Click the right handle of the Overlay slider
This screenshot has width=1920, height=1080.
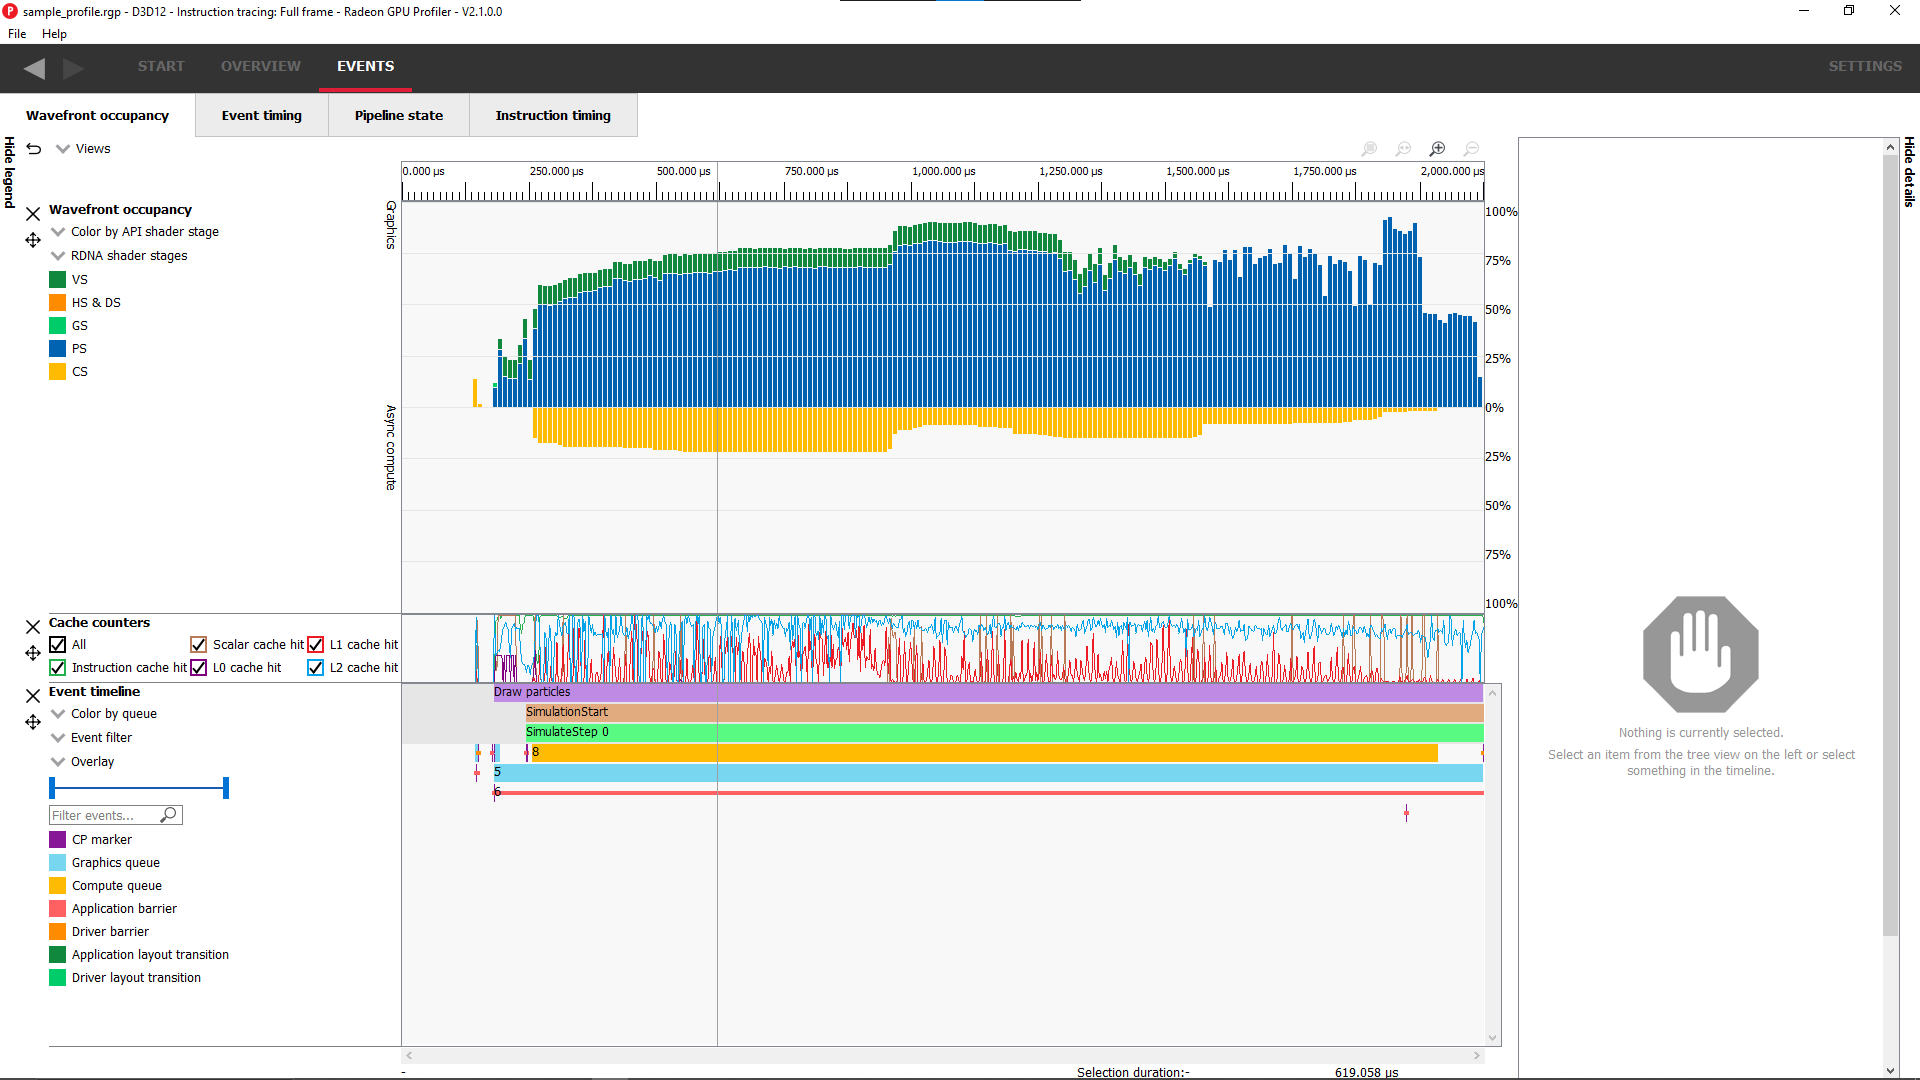click(x=226, y=788)
